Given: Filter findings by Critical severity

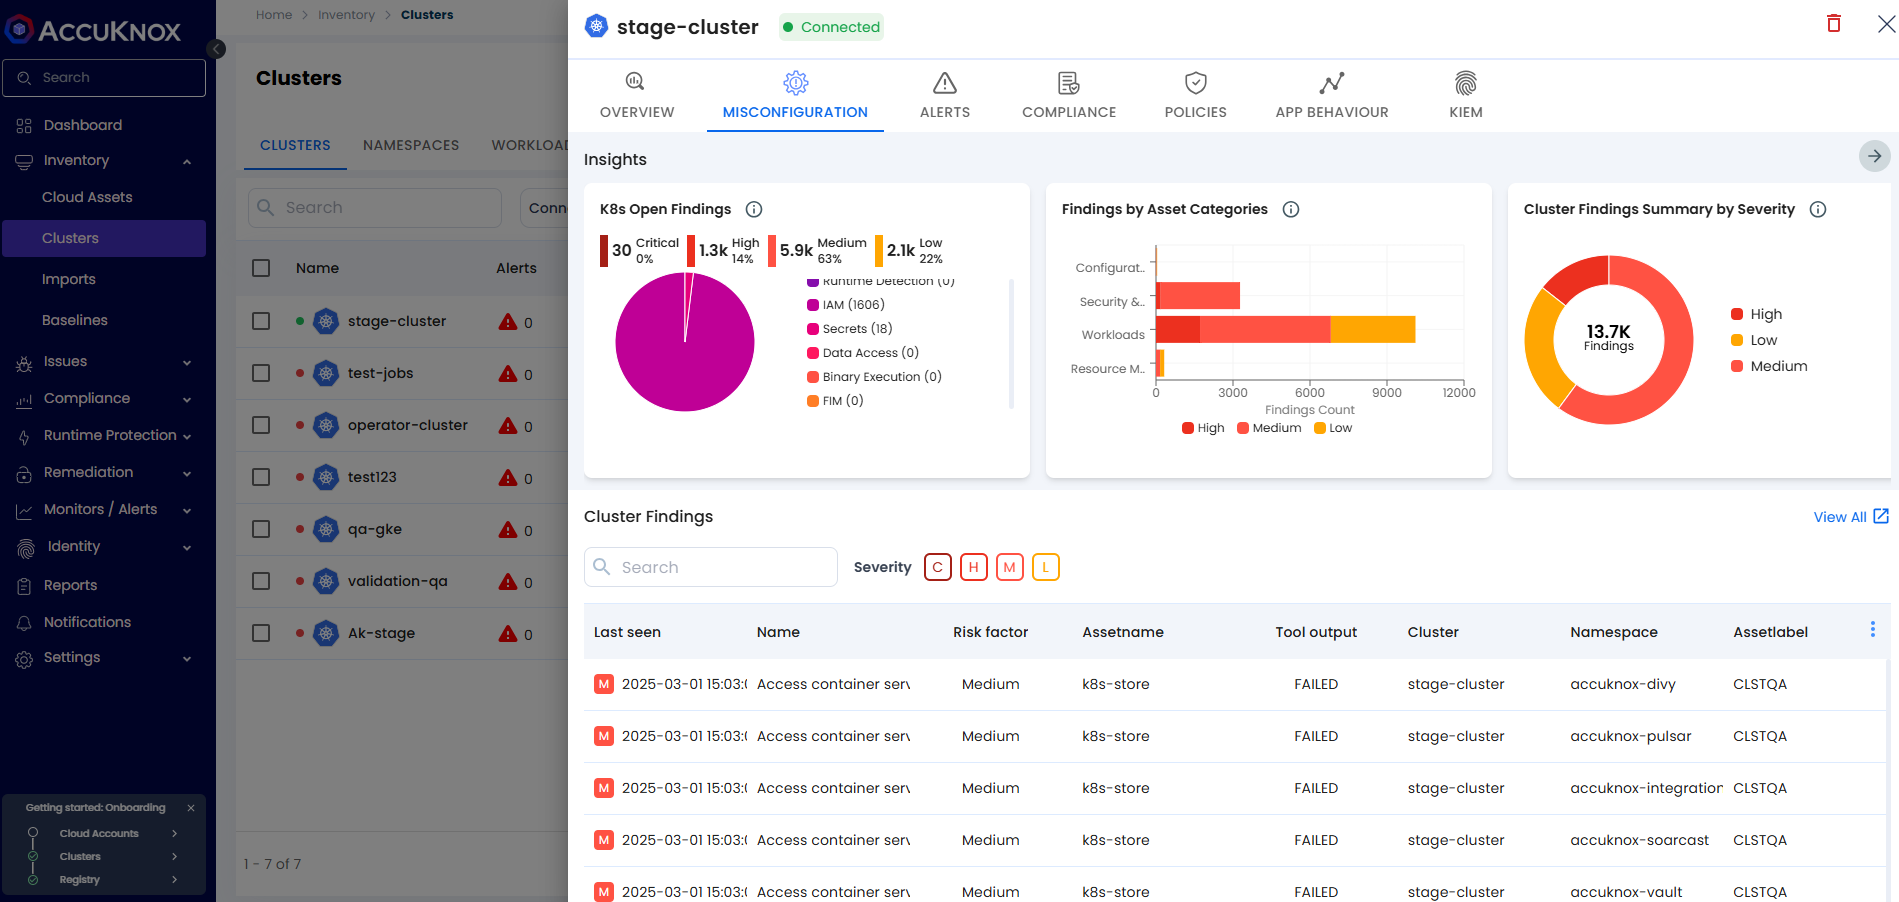Looking at the screenshot, I should click(x=937, y=567).
